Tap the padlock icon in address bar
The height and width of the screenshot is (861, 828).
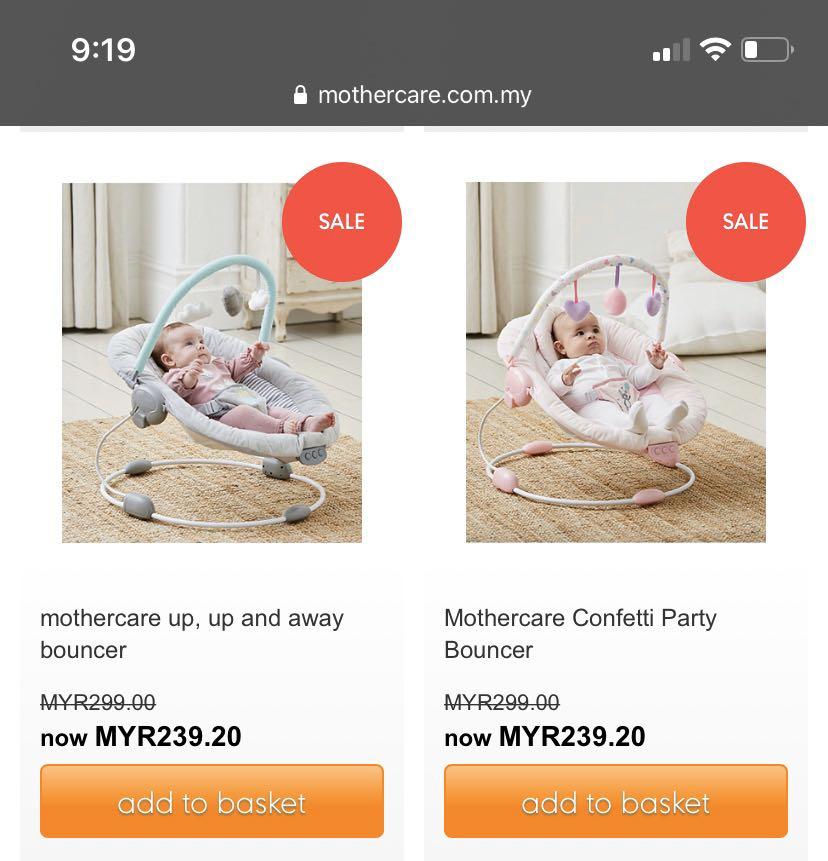[x=300, y=95]
